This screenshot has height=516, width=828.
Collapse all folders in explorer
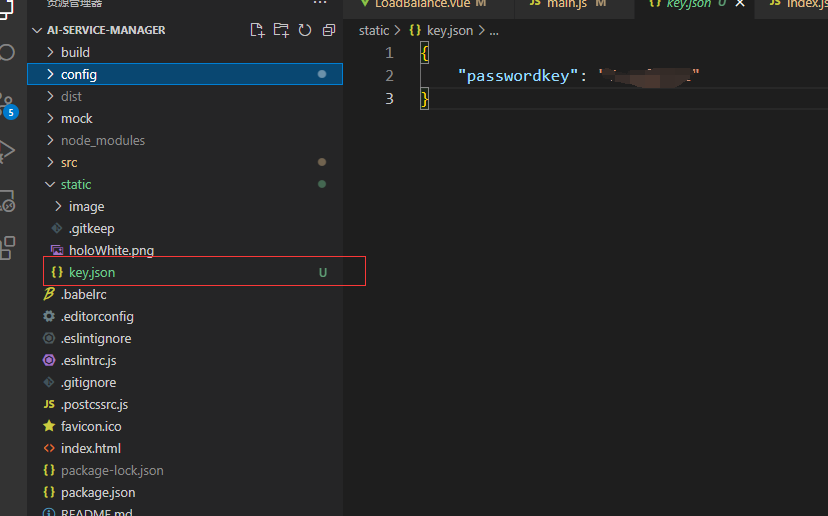(x=328, y=30)
